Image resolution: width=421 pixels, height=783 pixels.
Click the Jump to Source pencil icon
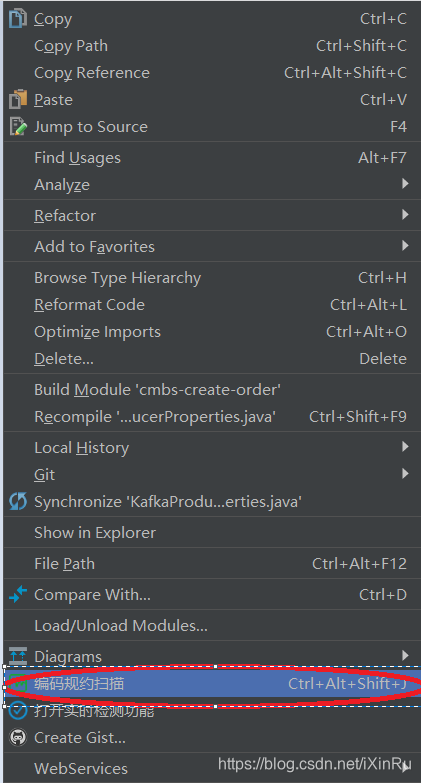[x=18, y=126]
